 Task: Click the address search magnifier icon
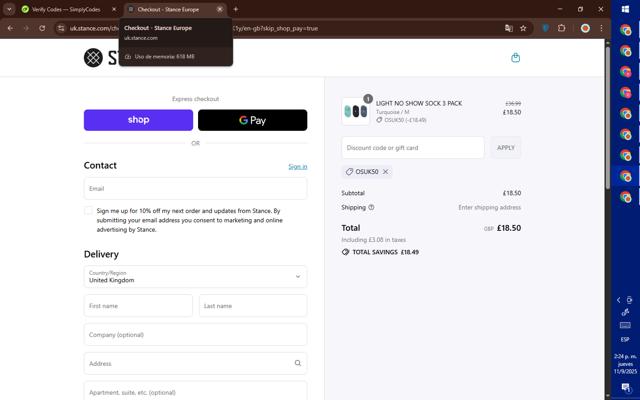[x=298, y=363]
